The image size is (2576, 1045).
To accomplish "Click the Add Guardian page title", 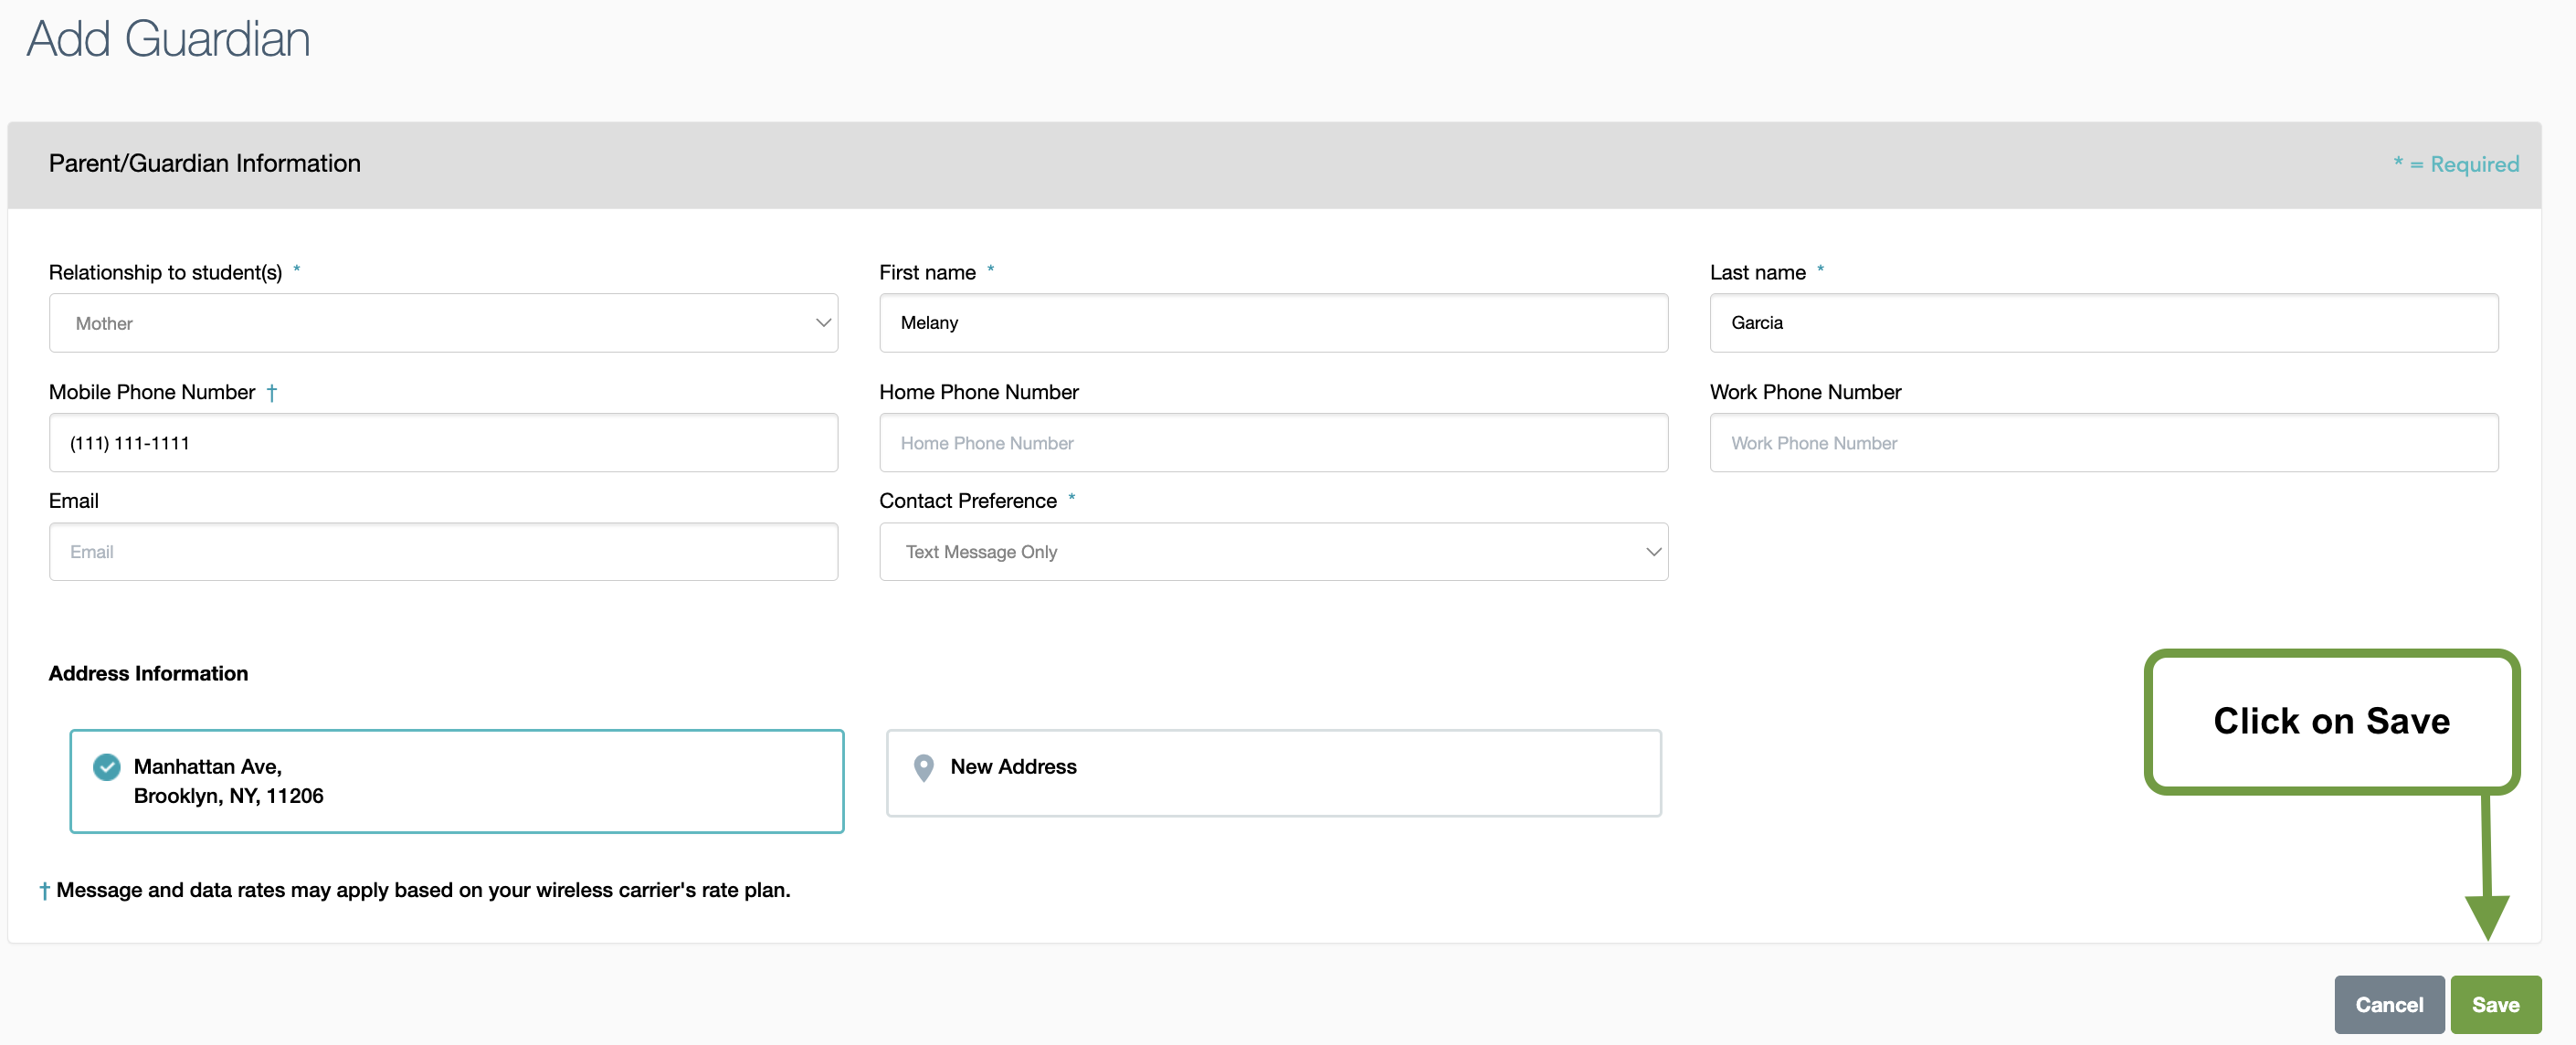I will click(x=168, y=39).
